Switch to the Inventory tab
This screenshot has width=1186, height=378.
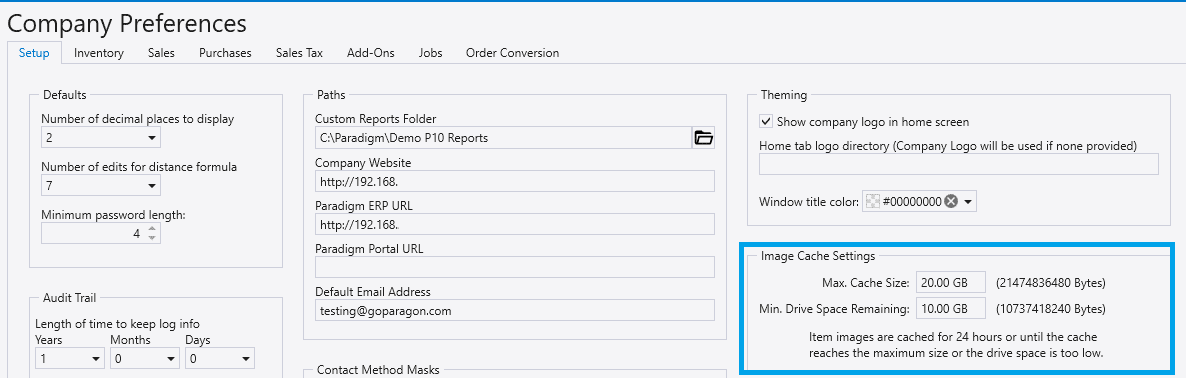[x=98, y=53]
